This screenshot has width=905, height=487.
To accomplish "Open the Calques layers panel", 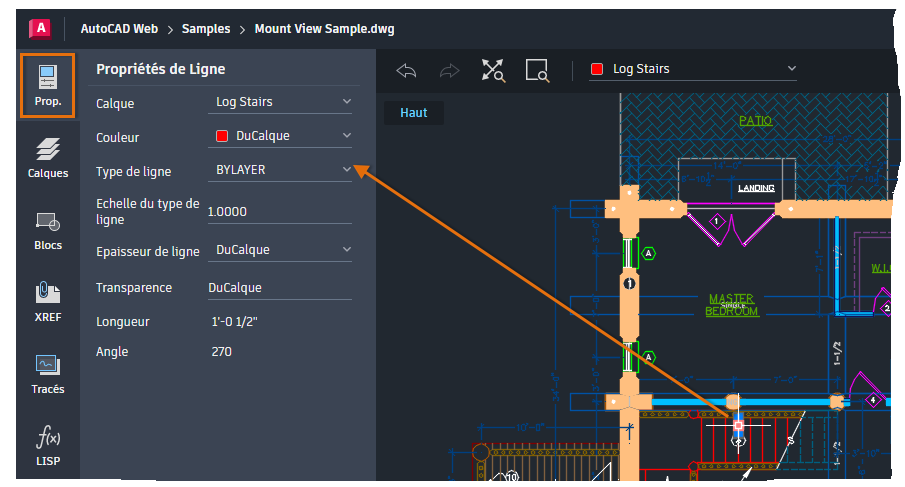I will [x=48, y=158].
